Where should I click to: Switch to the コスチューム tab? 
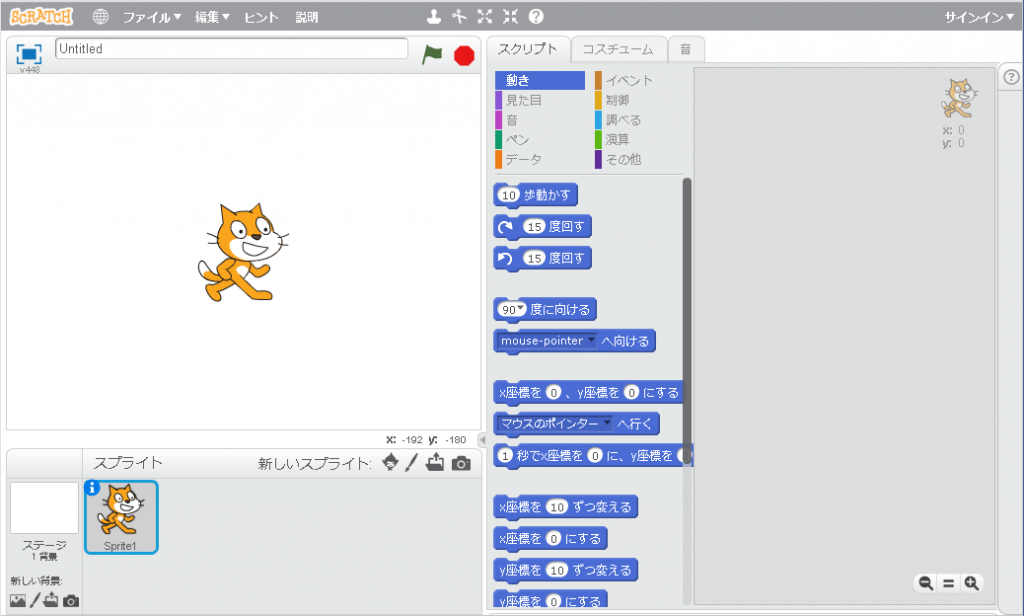pos(618,49)
